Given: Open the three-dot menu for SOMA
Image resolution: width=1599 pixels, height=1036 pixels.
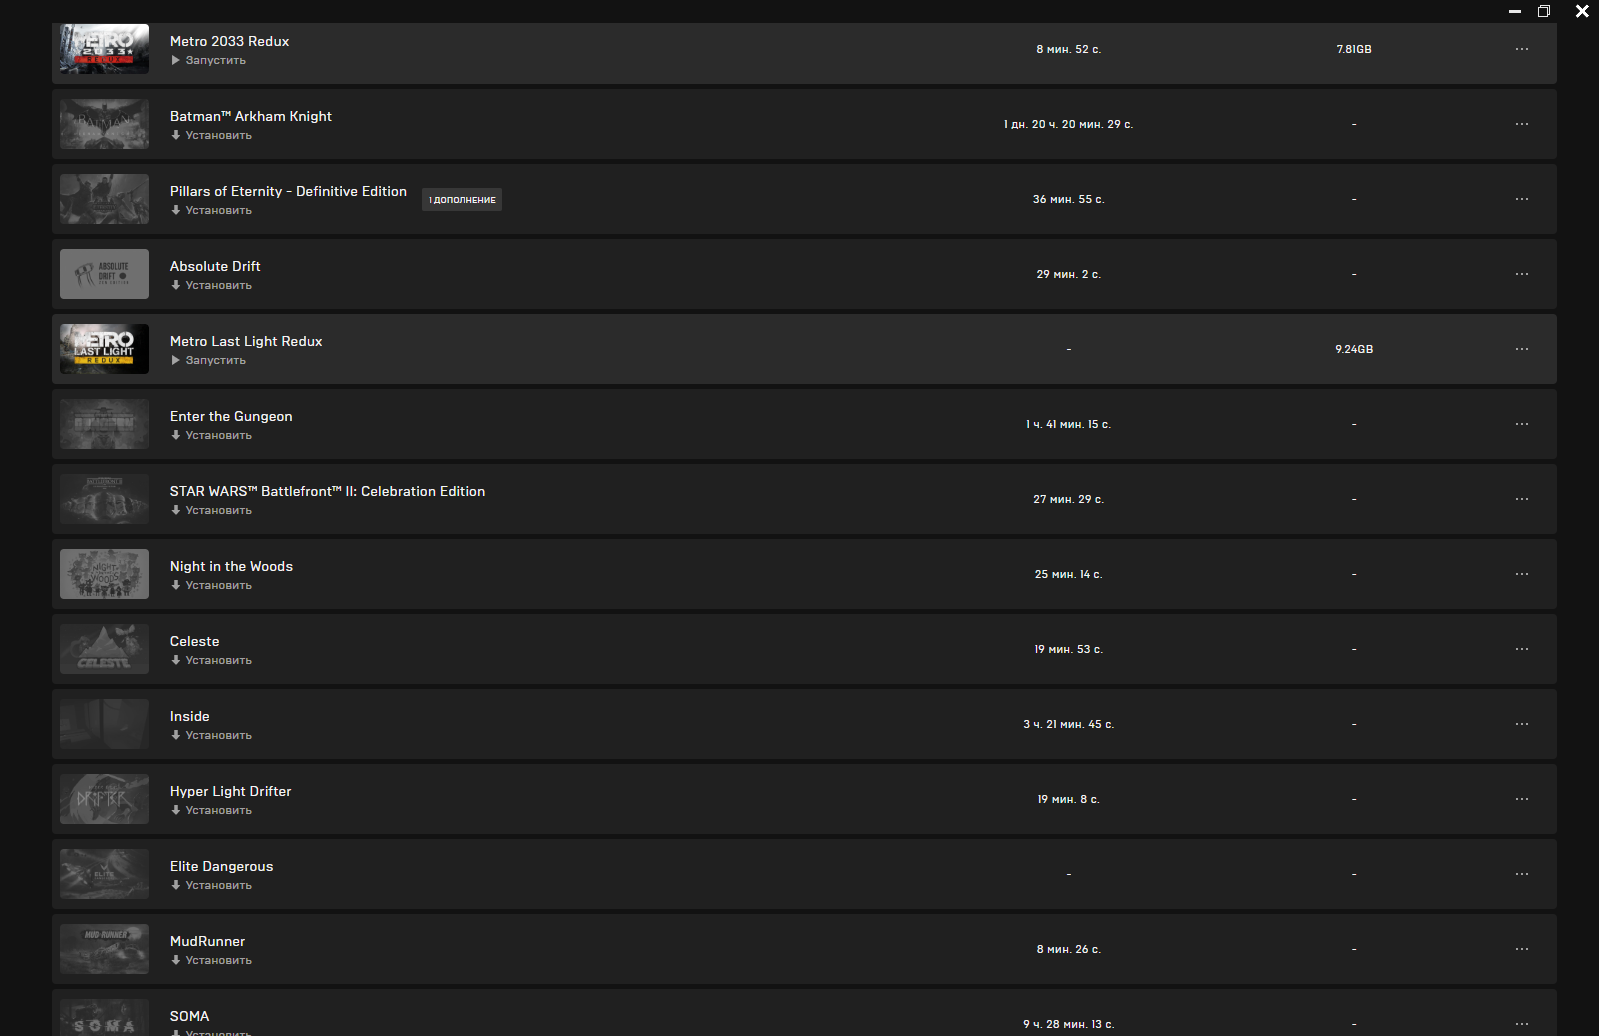Looking at the screenshot, I should tap(1521, 1023).
